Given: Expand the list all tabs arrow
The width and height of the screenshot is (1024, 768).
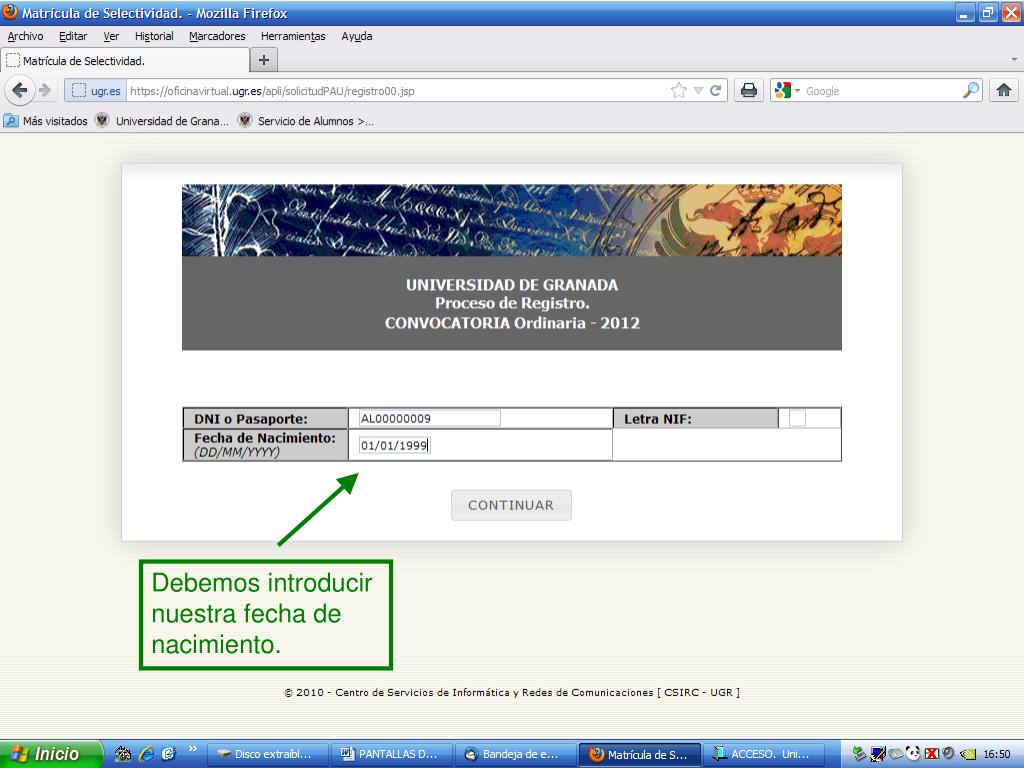Looking at the screenshot, I should coord(1014,59).
